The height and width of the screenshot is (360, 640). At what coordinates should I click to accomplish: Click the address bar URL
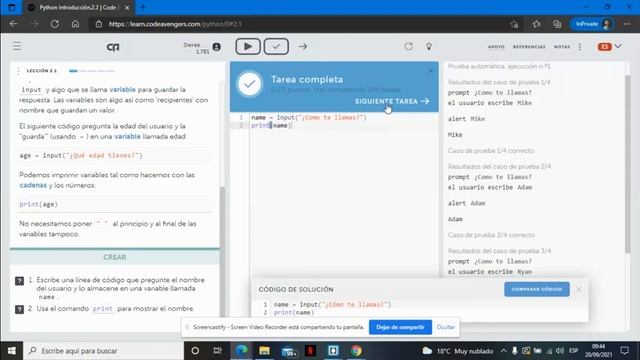(x=176, y=24)
